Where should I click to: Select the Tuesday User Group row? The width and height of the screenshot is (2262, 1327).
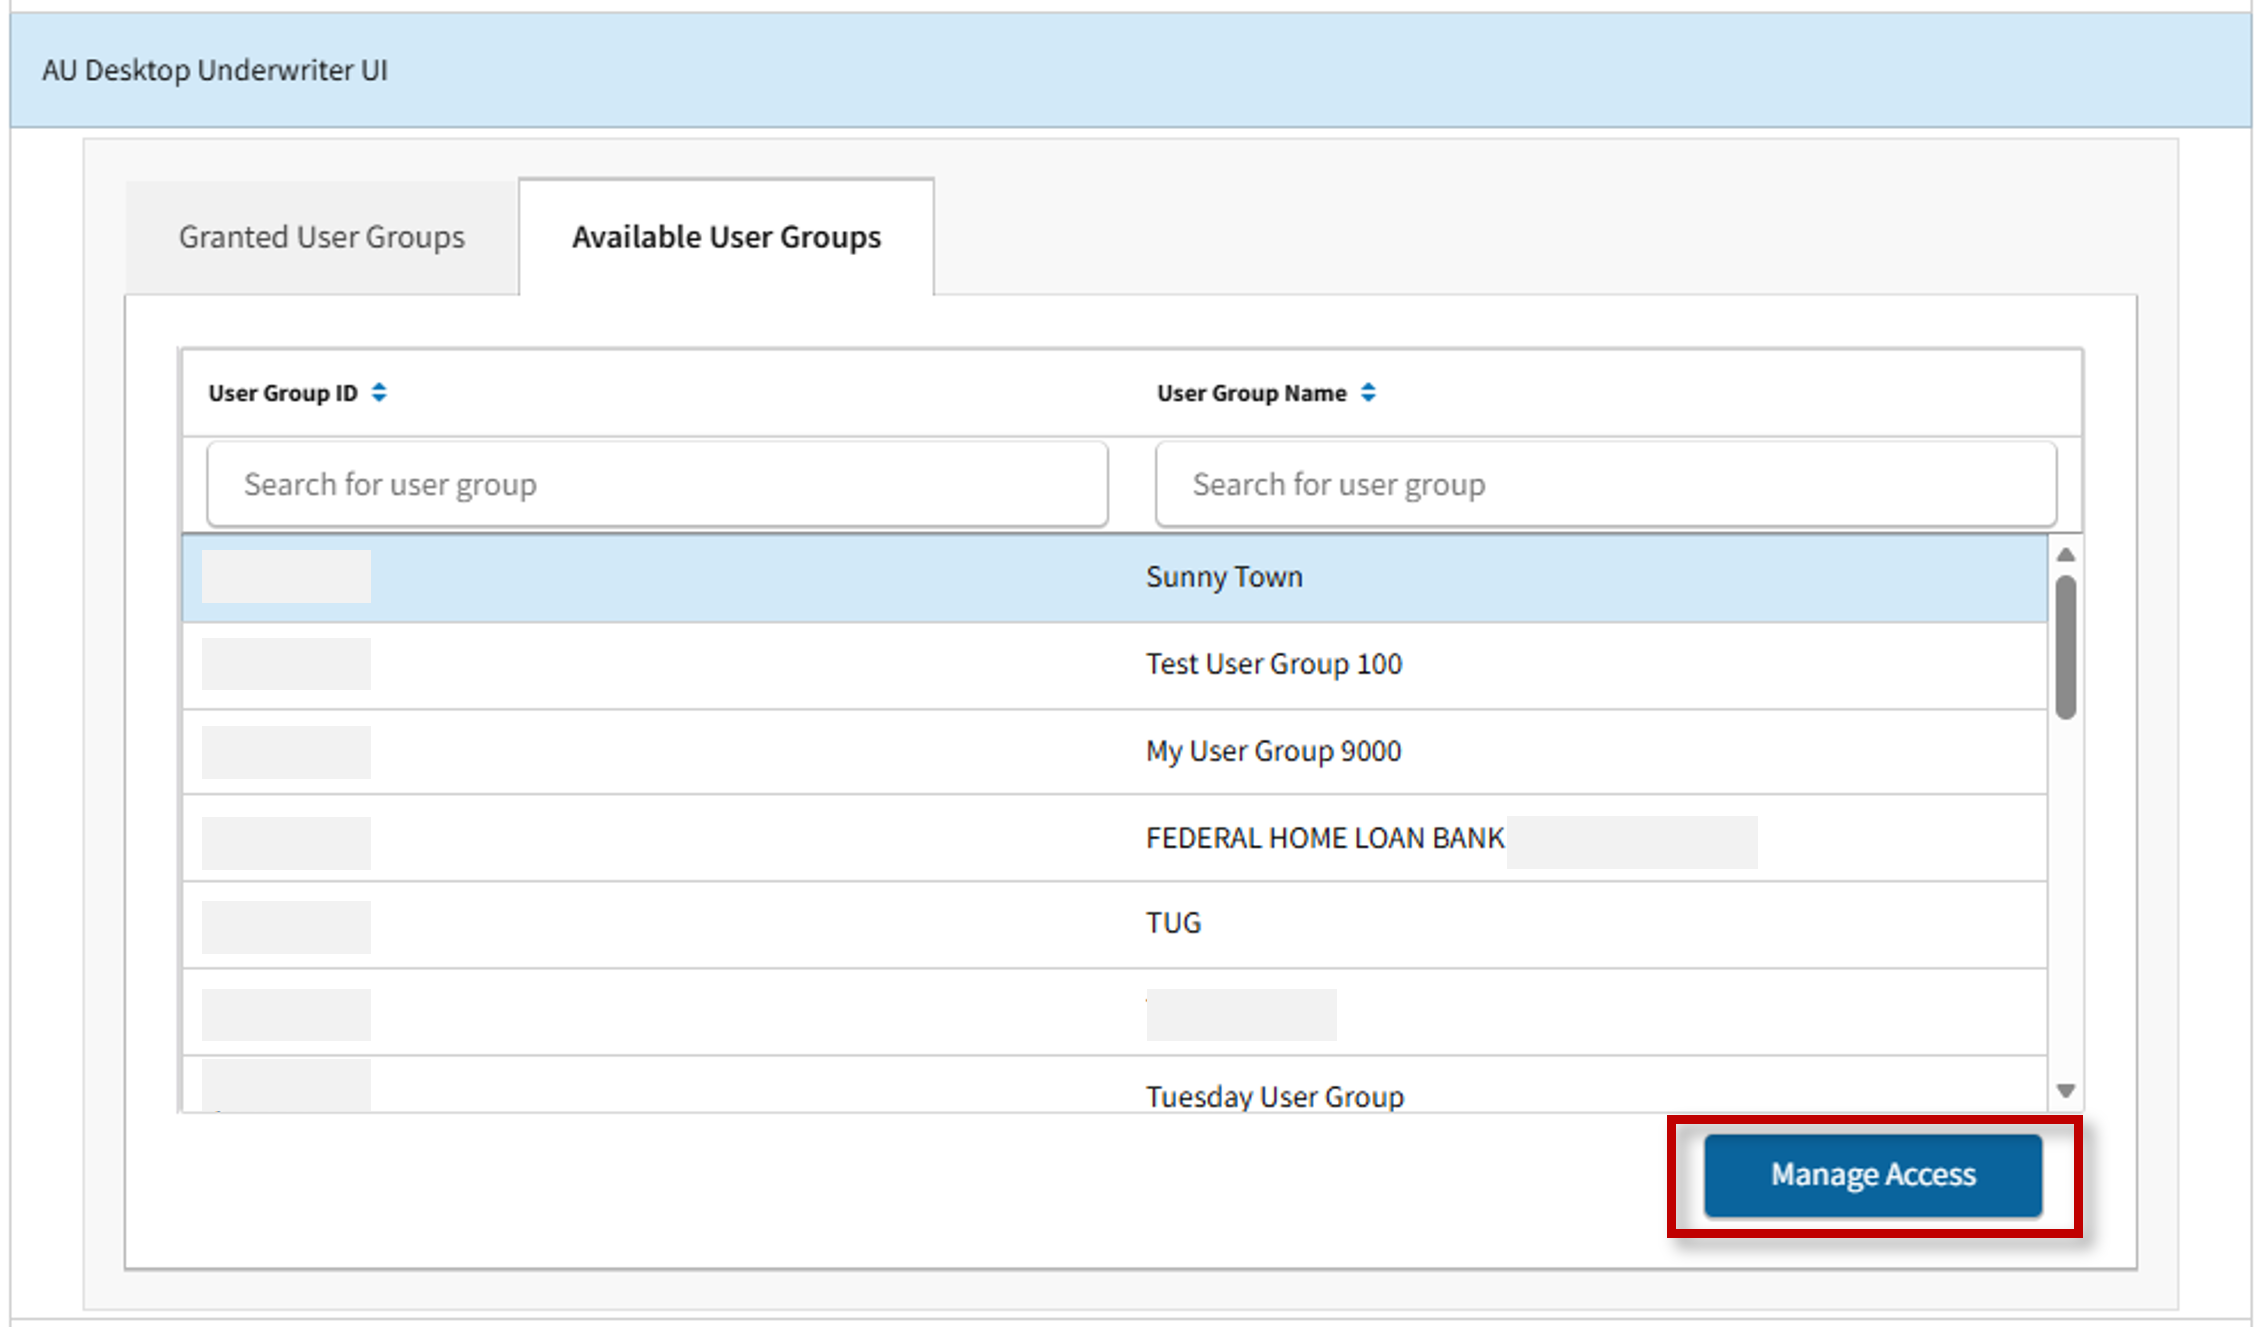(1115, 1085)
